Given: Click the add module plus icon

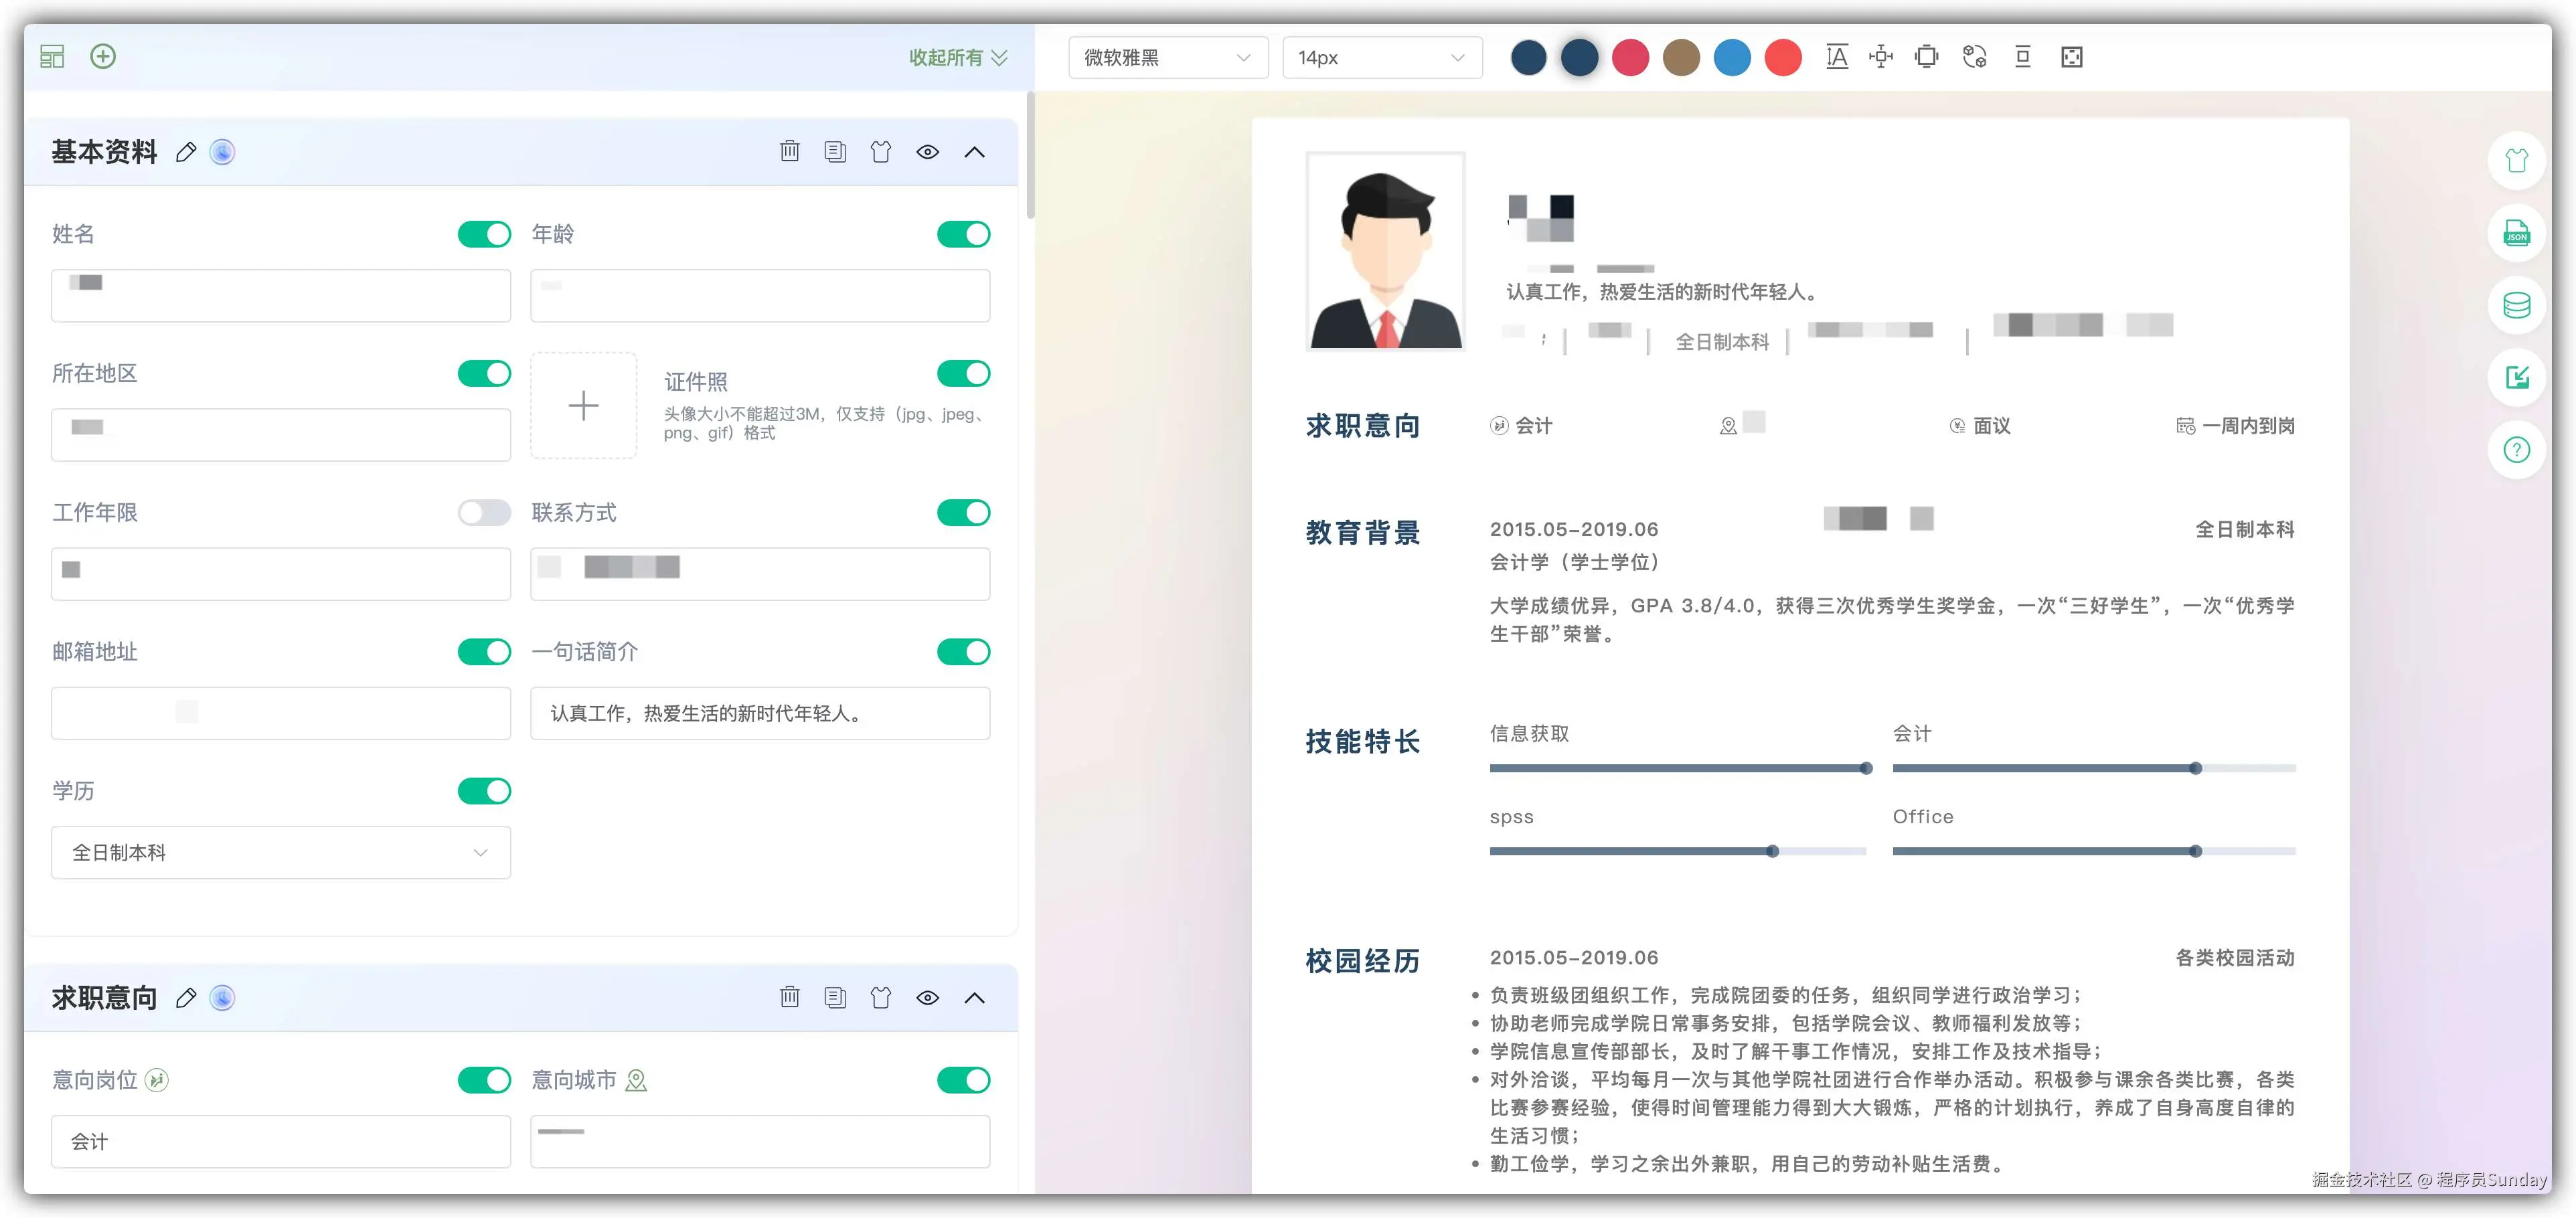Looking at the screenshot, I should 103,56.
